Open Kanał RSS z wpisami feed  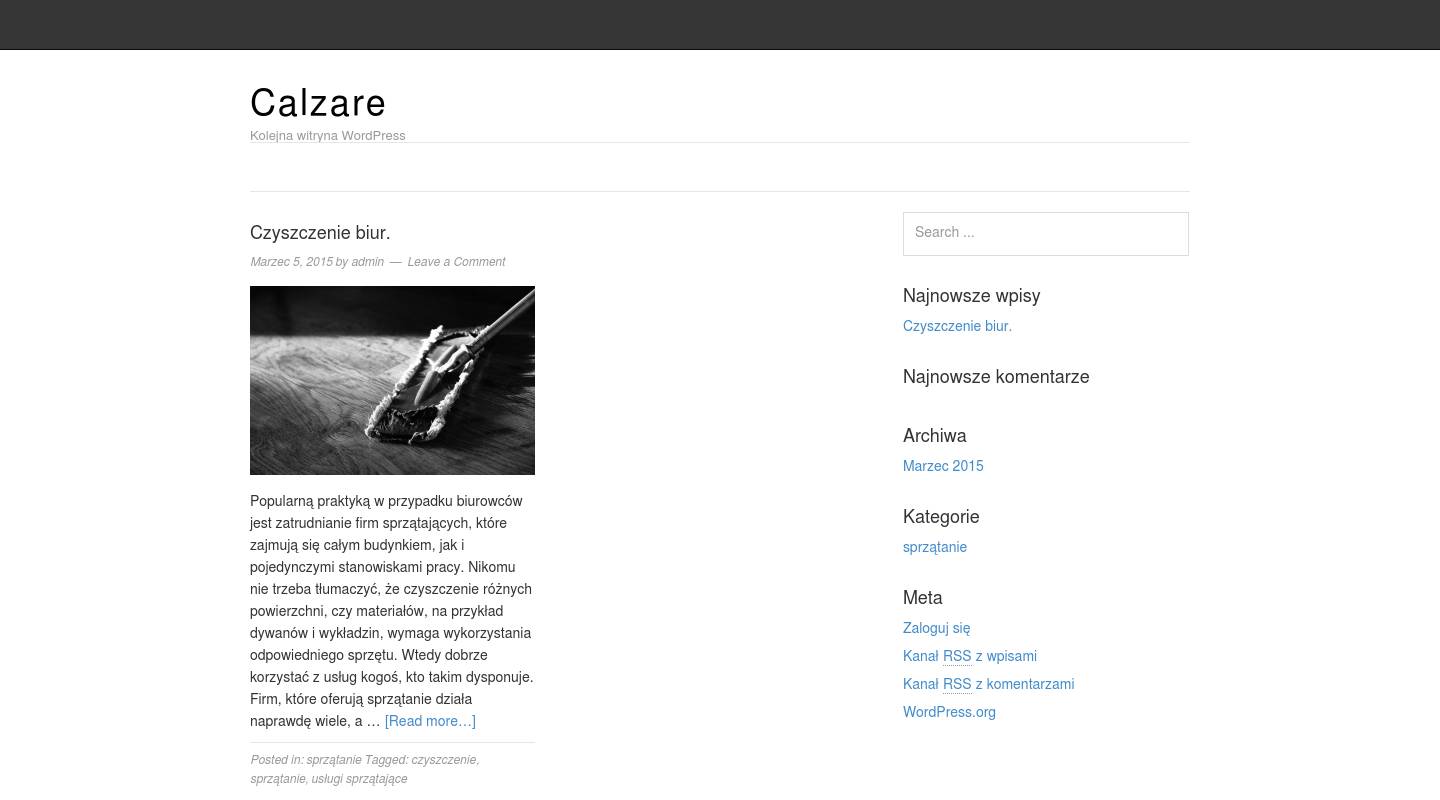click(970, 656)
